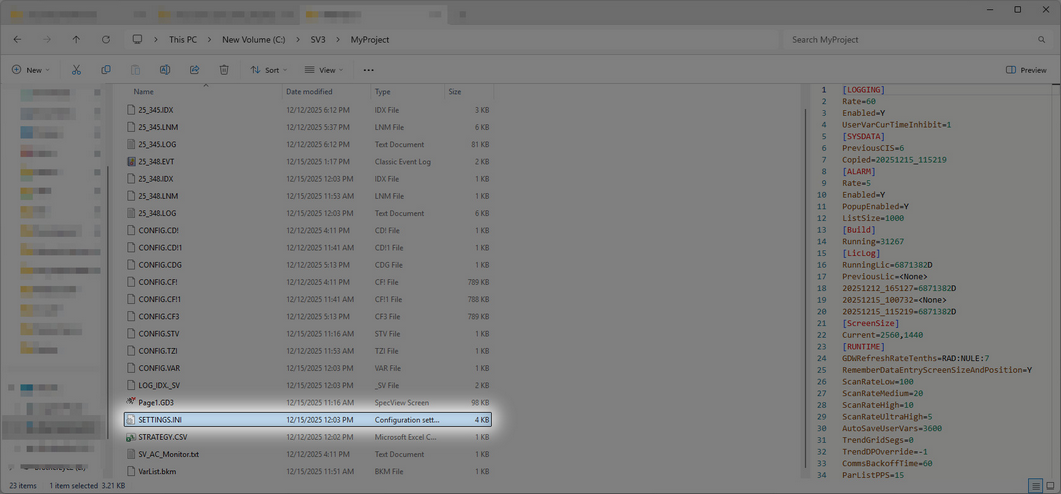The image size is (1061, 494).
Task: Open the New dropdown menu
Action: coord(31,70)
